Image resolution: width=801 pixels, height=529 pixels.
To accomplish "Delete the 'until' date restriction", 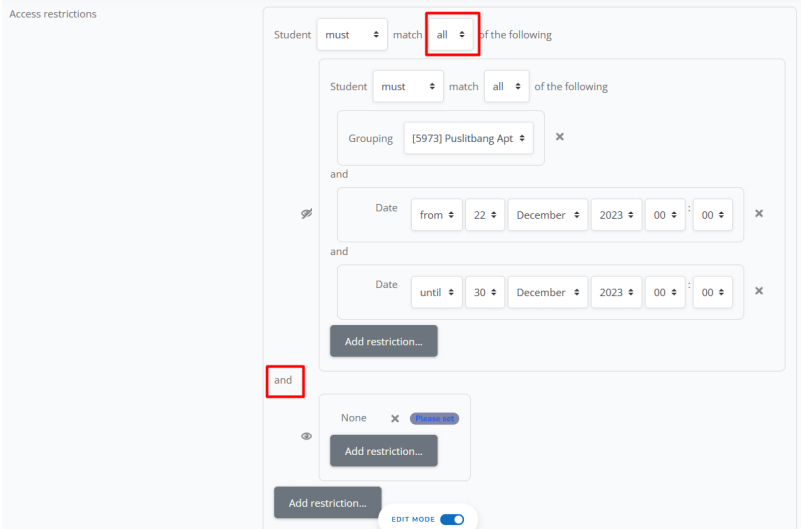I will [759, 291].
